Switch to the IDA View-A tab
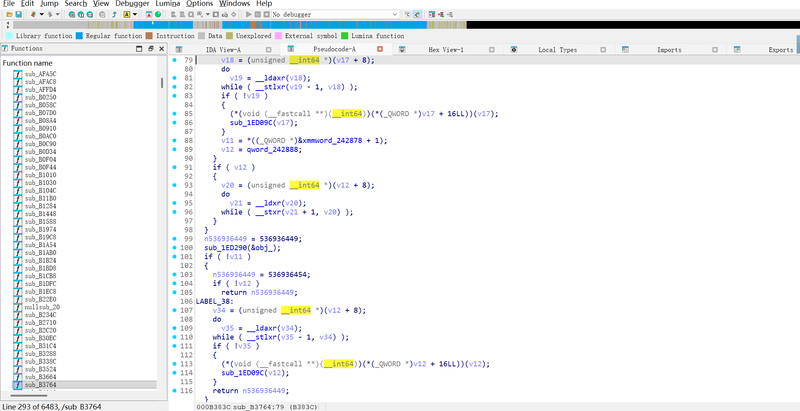800x411 pixels. tap(223, 49)
